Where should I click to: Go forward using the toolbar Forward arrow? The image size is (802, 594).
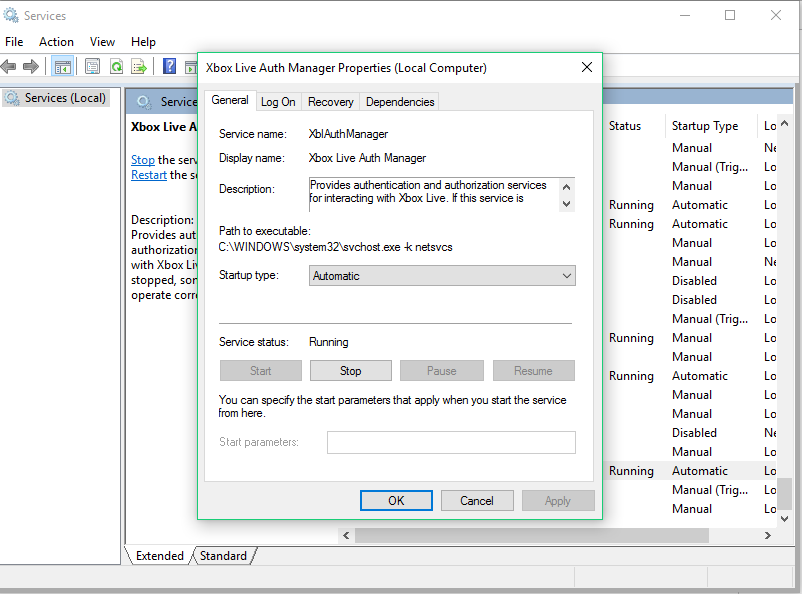click(x=31, y=67)
